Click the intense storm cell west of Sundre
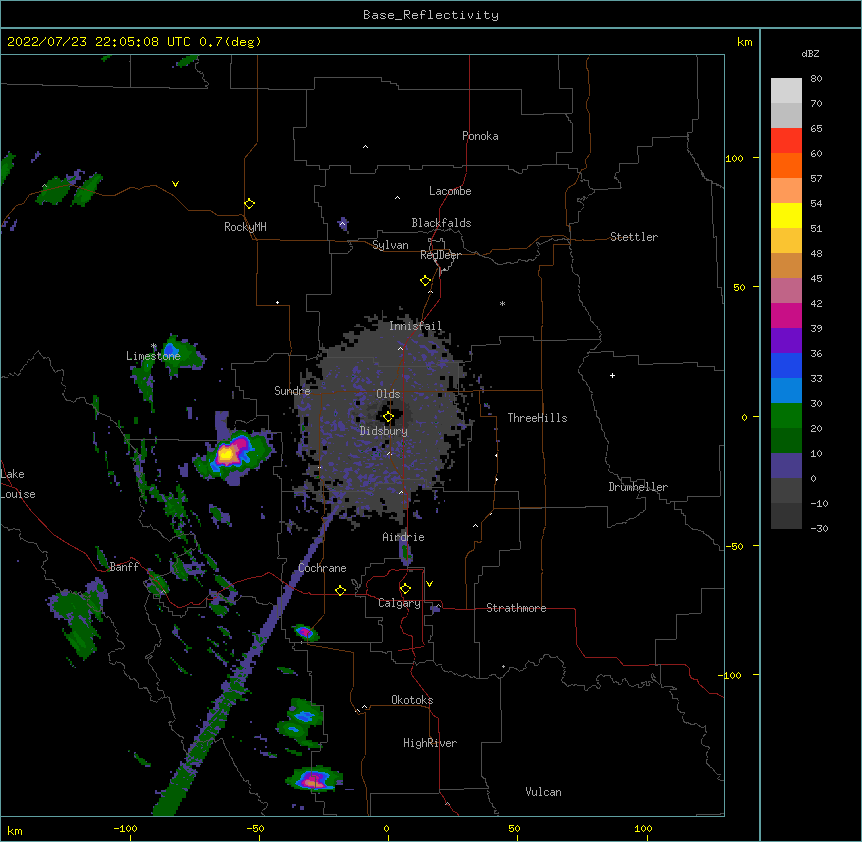This screenshot has height=842, width=862. [x=233, y=453]
